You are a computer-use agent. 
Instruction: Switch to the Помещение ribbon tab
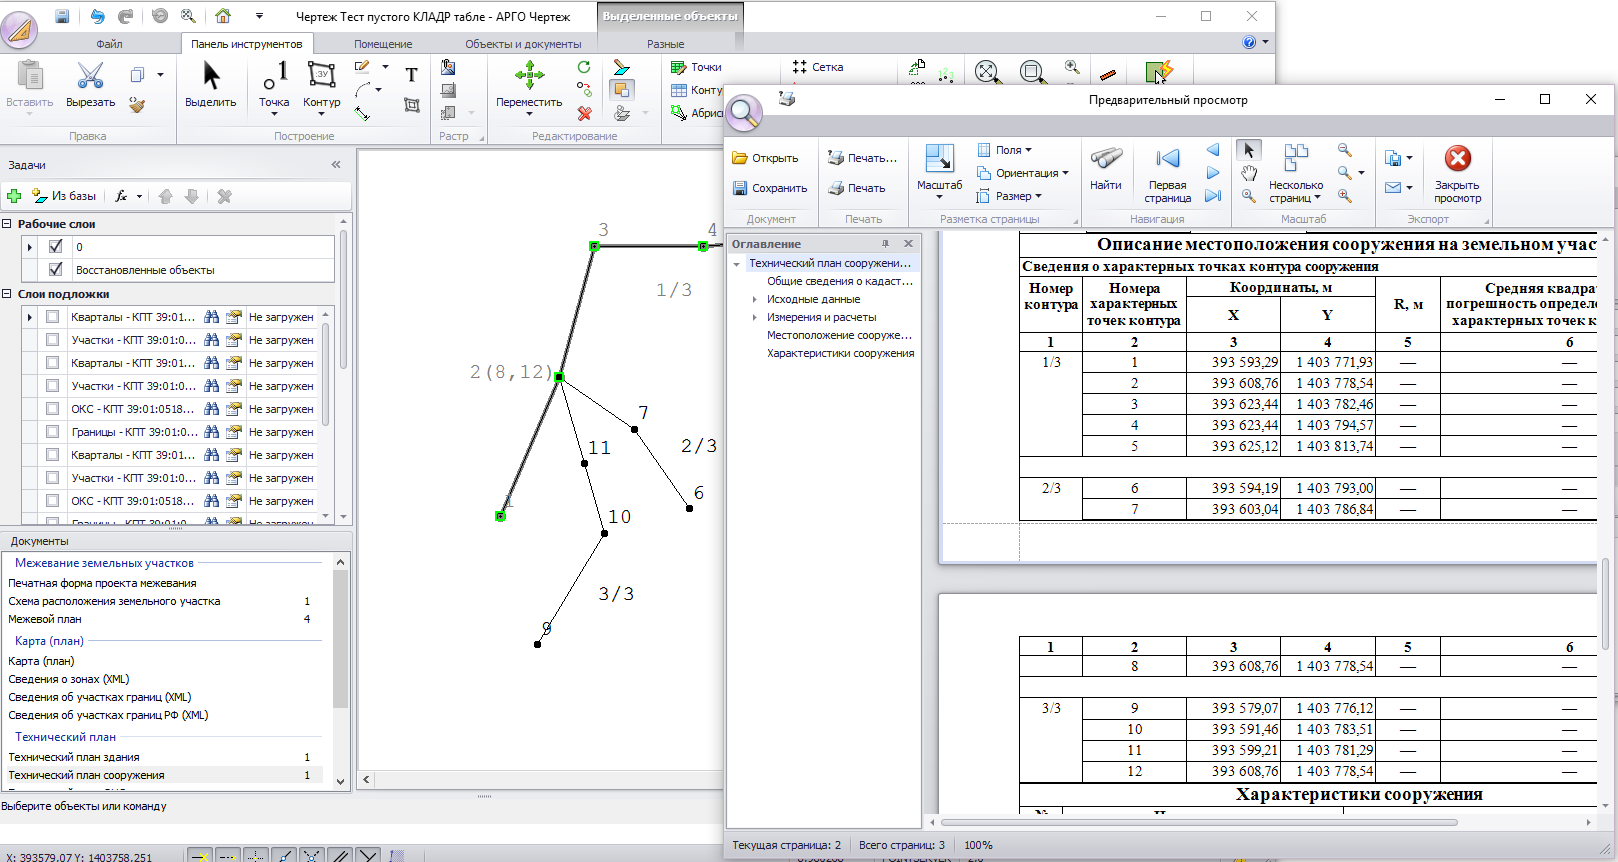[x=383, y=44]
